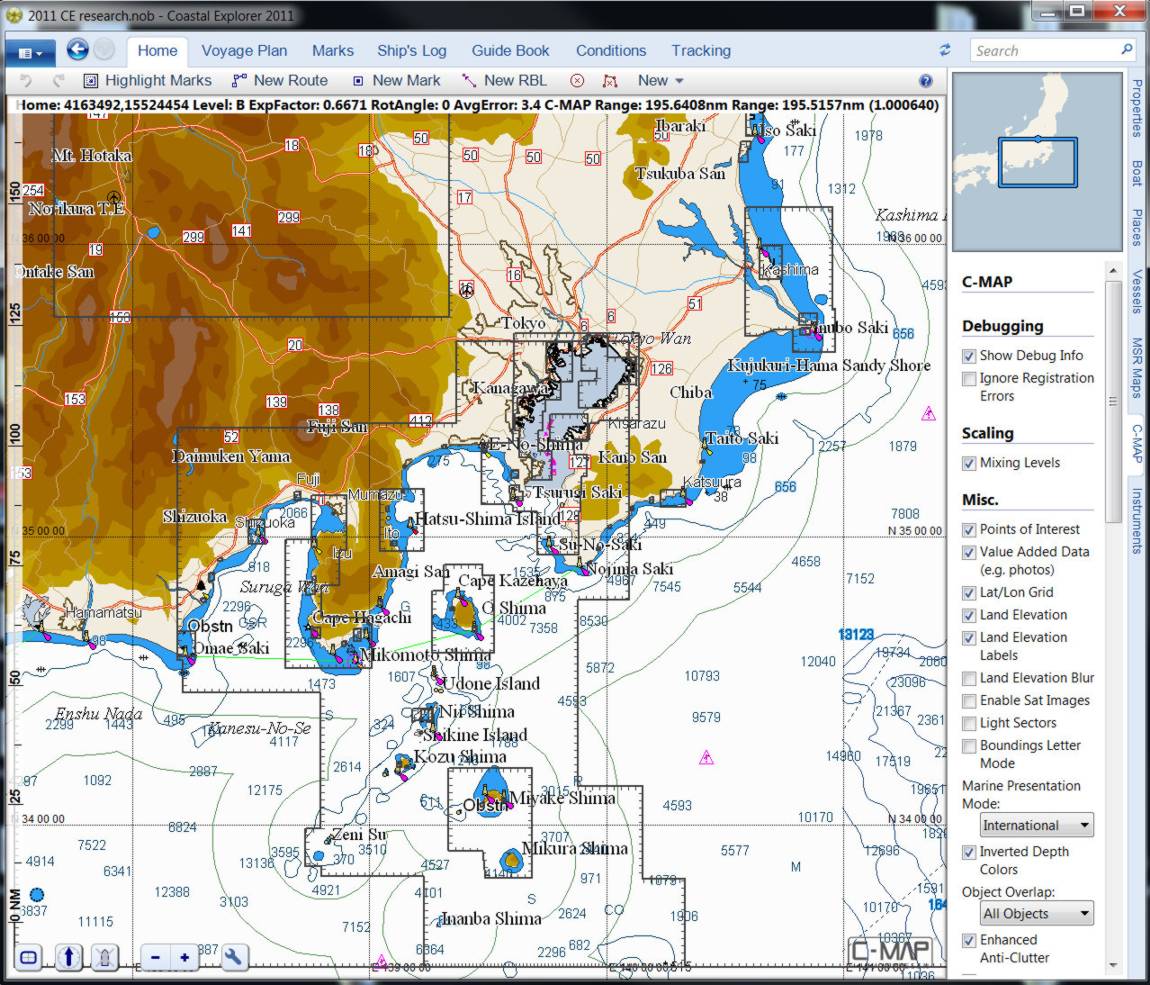
Task: Click the Miyake Shima label on map
Action: (562, 798)
